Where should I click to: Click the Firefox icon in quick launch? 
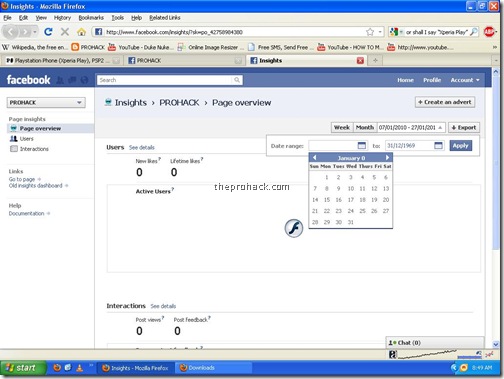pos(57,368)
